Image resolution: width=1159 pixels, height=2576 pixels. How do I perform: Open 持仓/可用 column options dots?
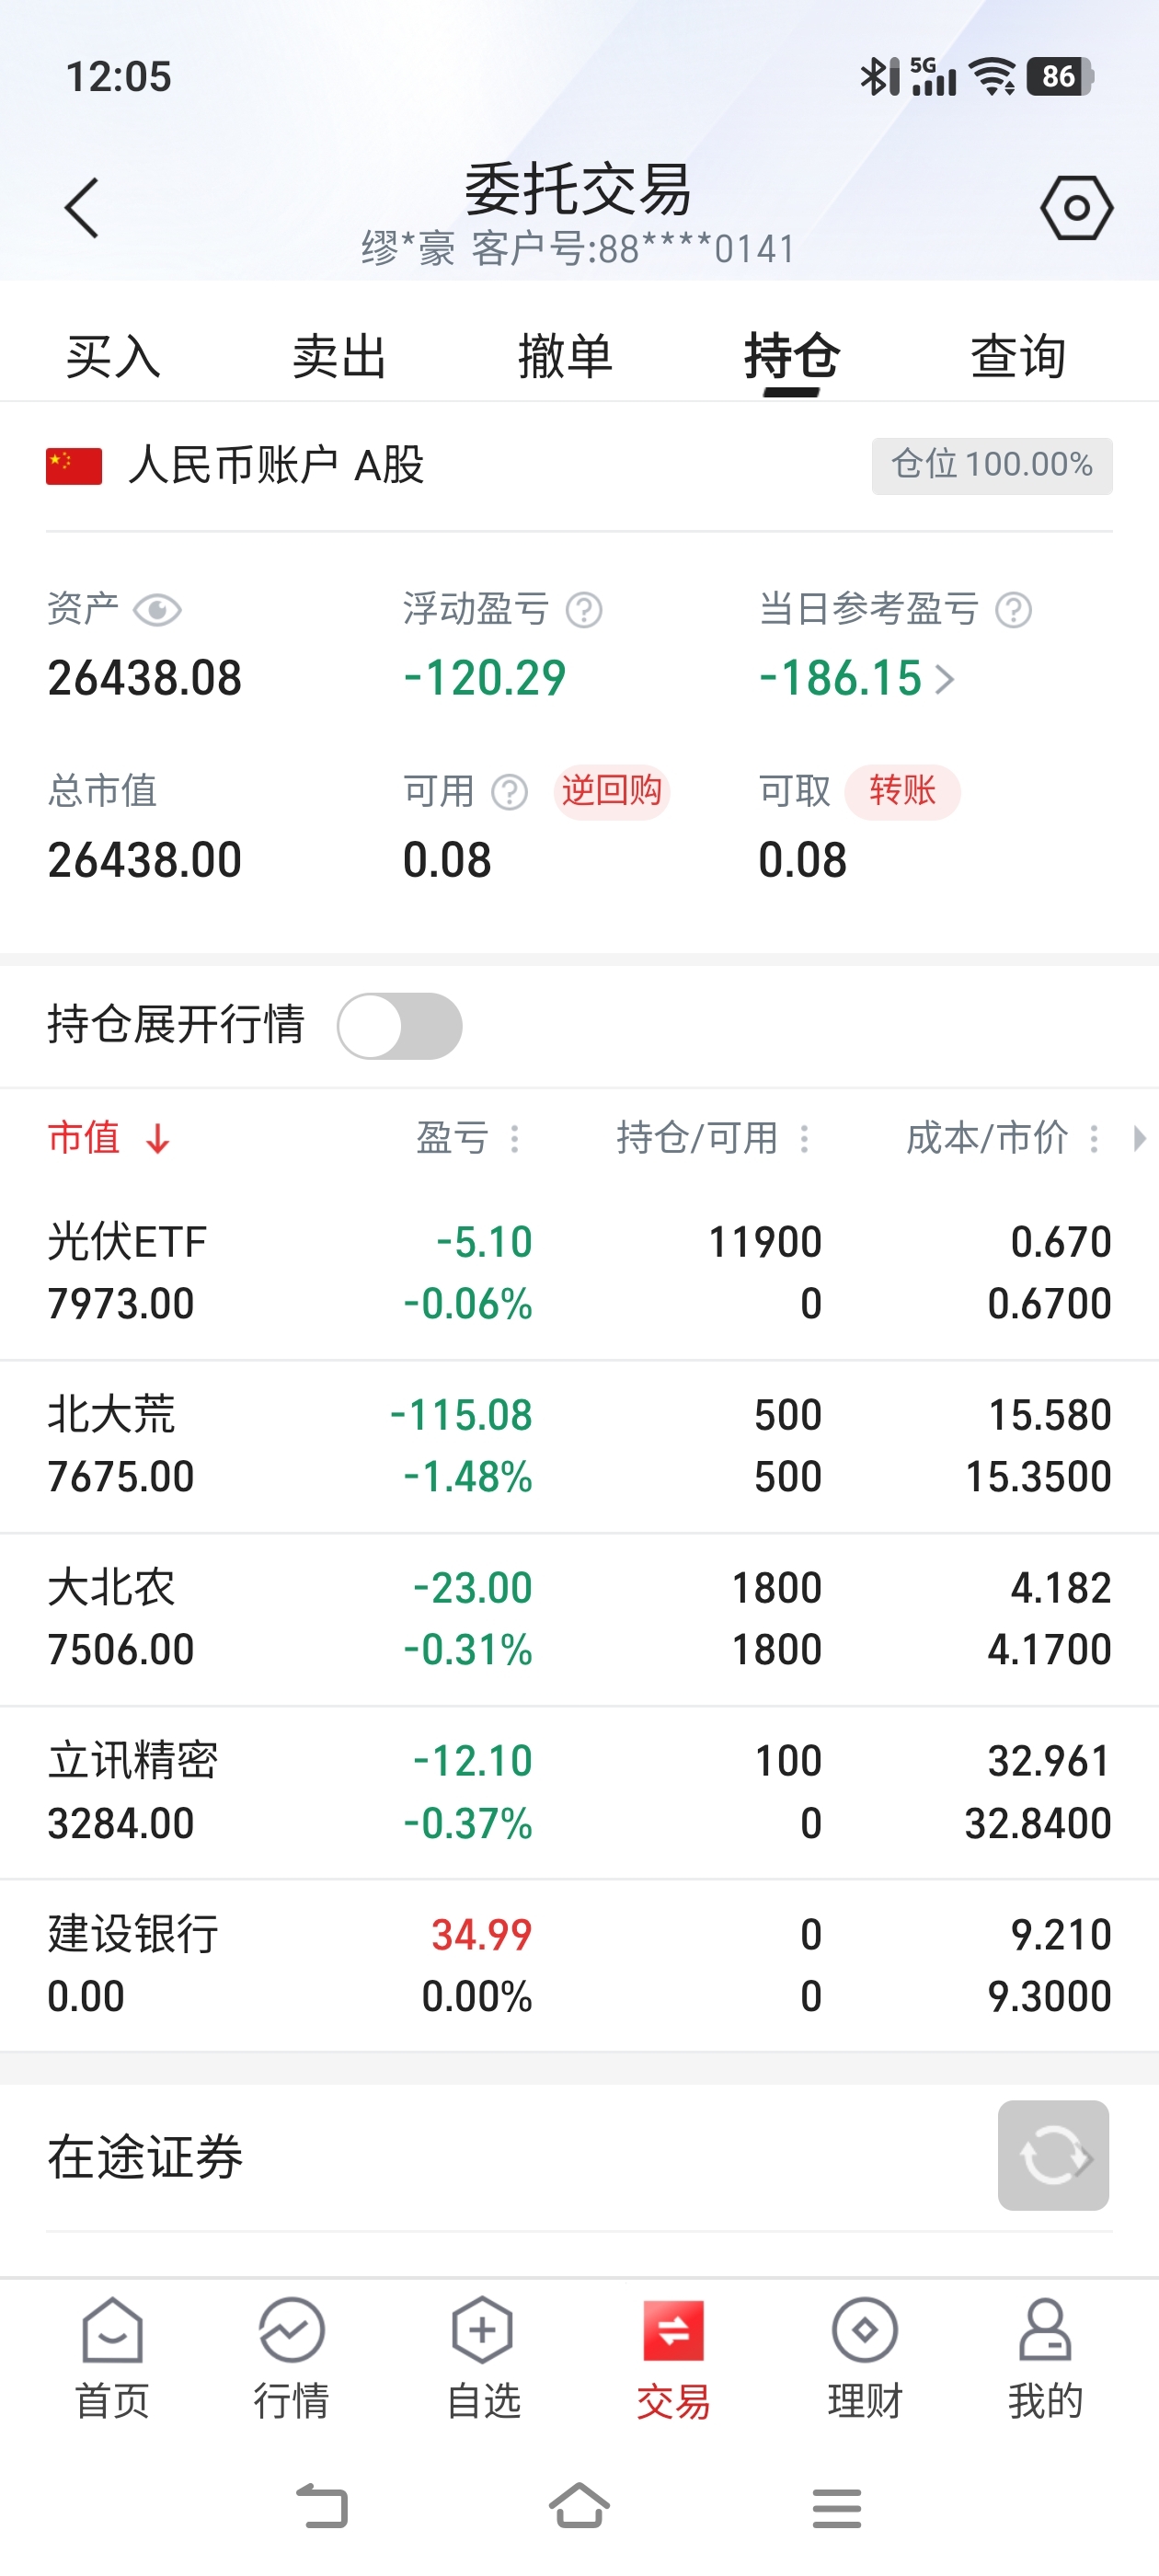point(804,1138)
